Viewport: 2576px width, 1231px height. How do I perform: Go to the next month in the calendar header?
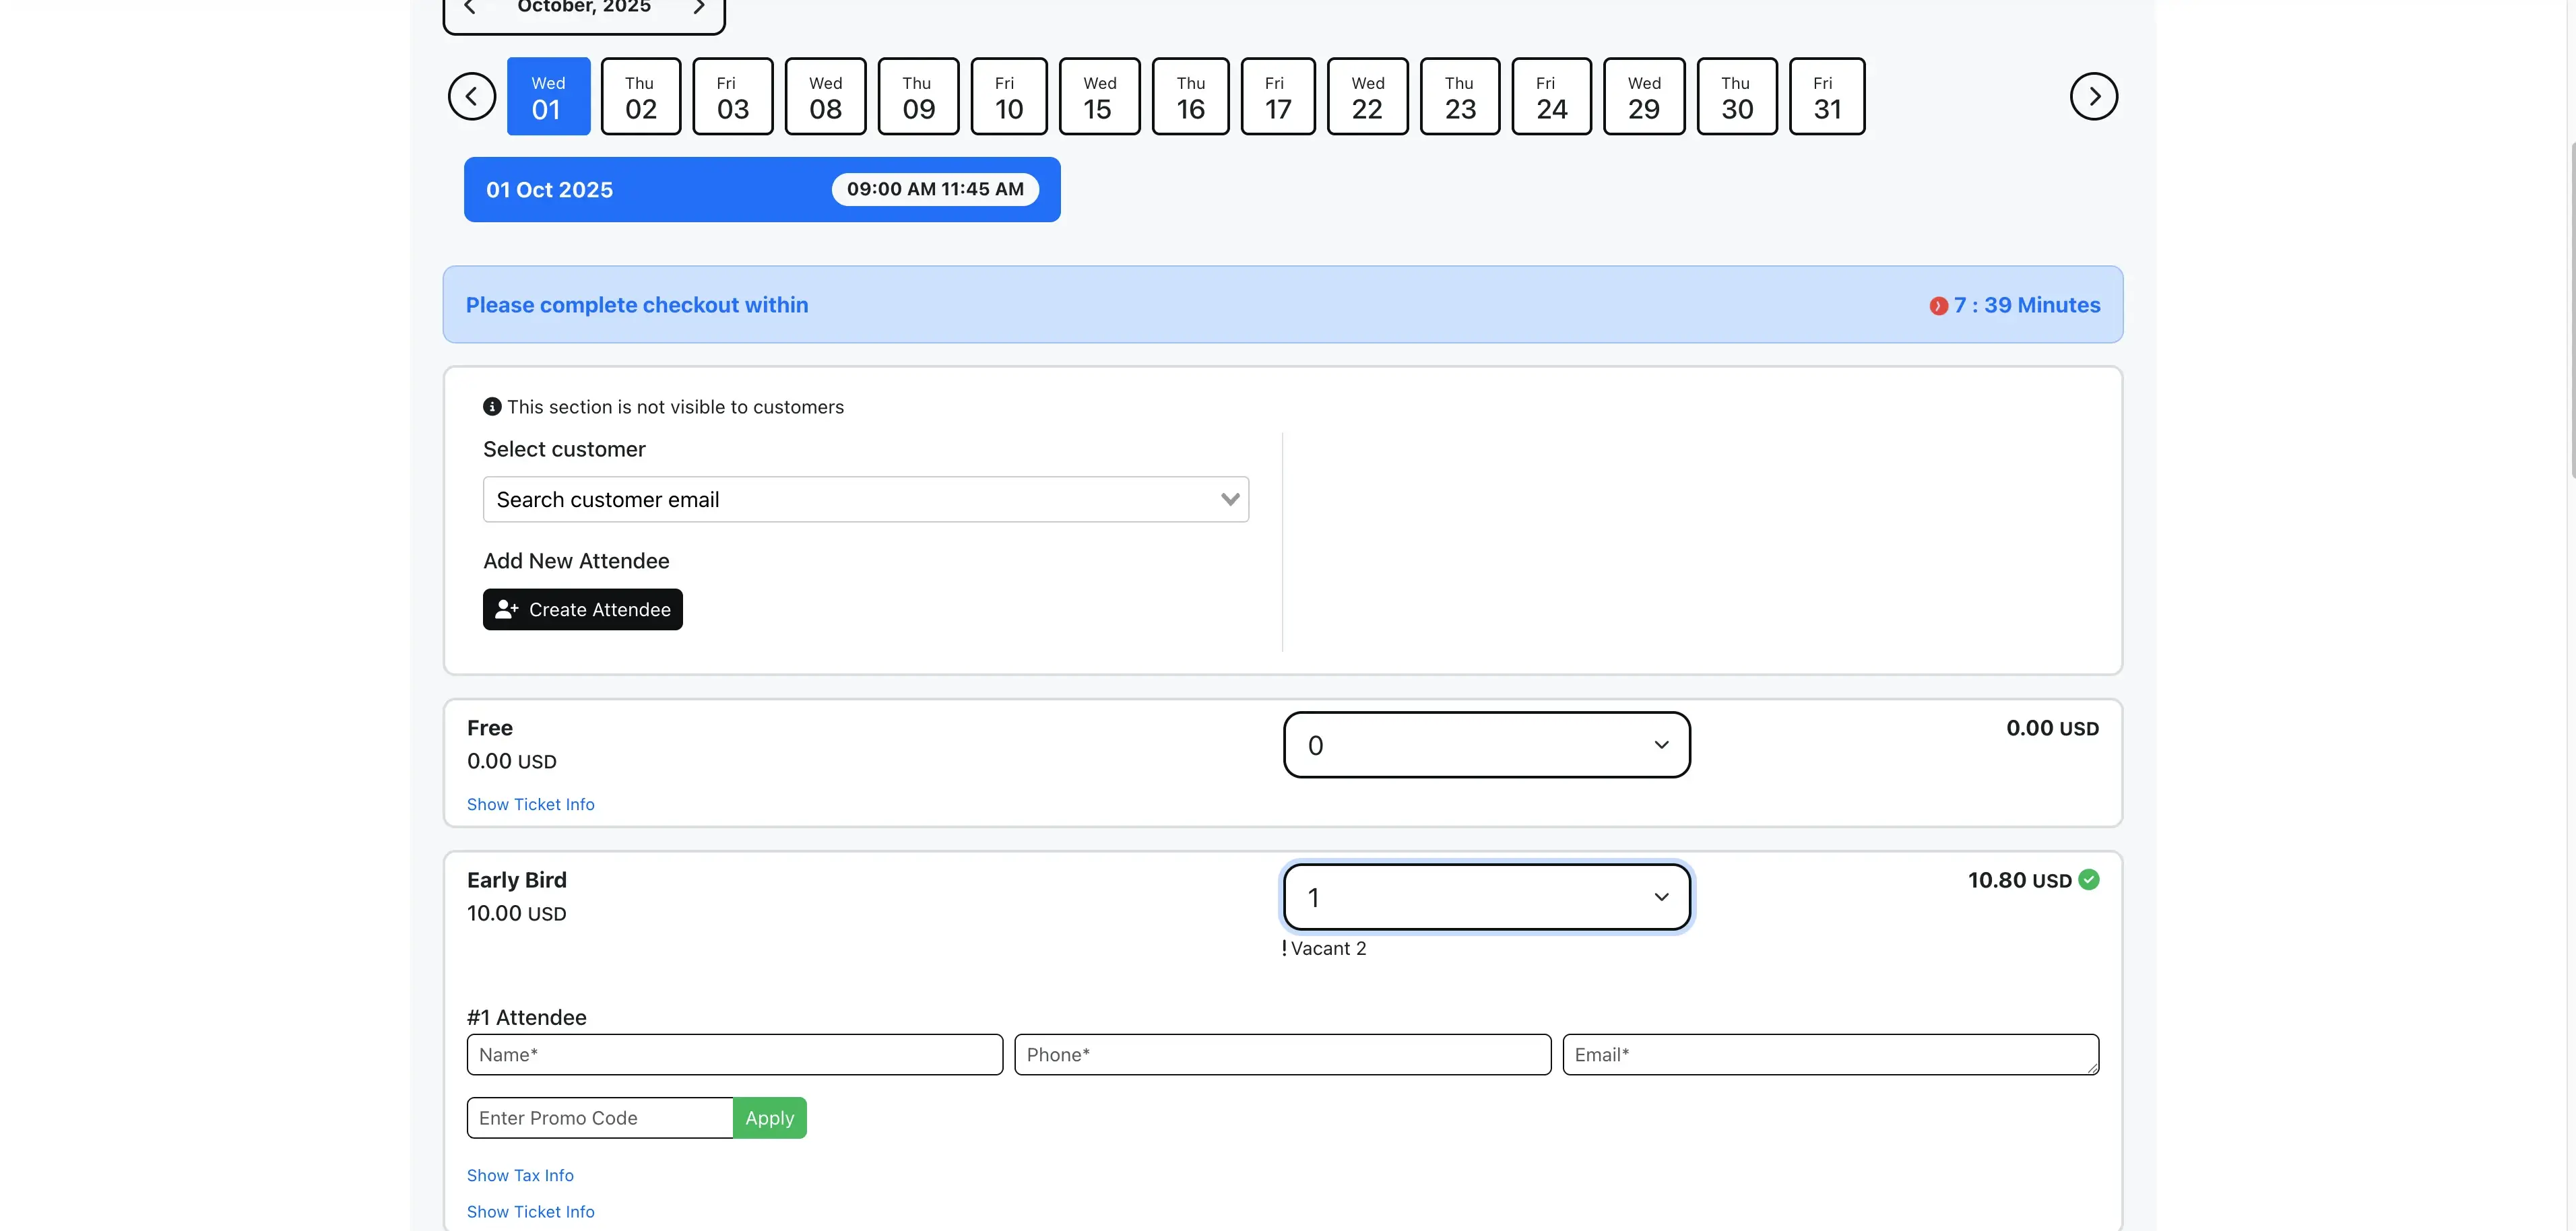pos(699,7)
